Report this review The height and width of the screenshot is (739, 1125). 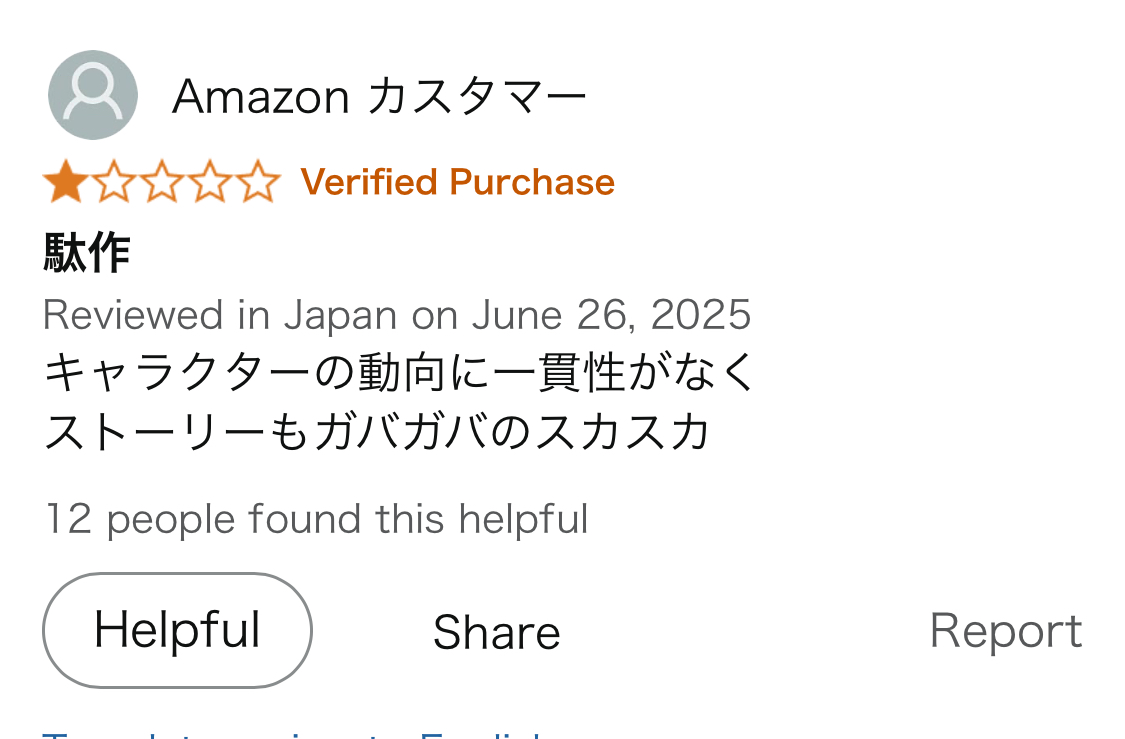(1006, 631)
